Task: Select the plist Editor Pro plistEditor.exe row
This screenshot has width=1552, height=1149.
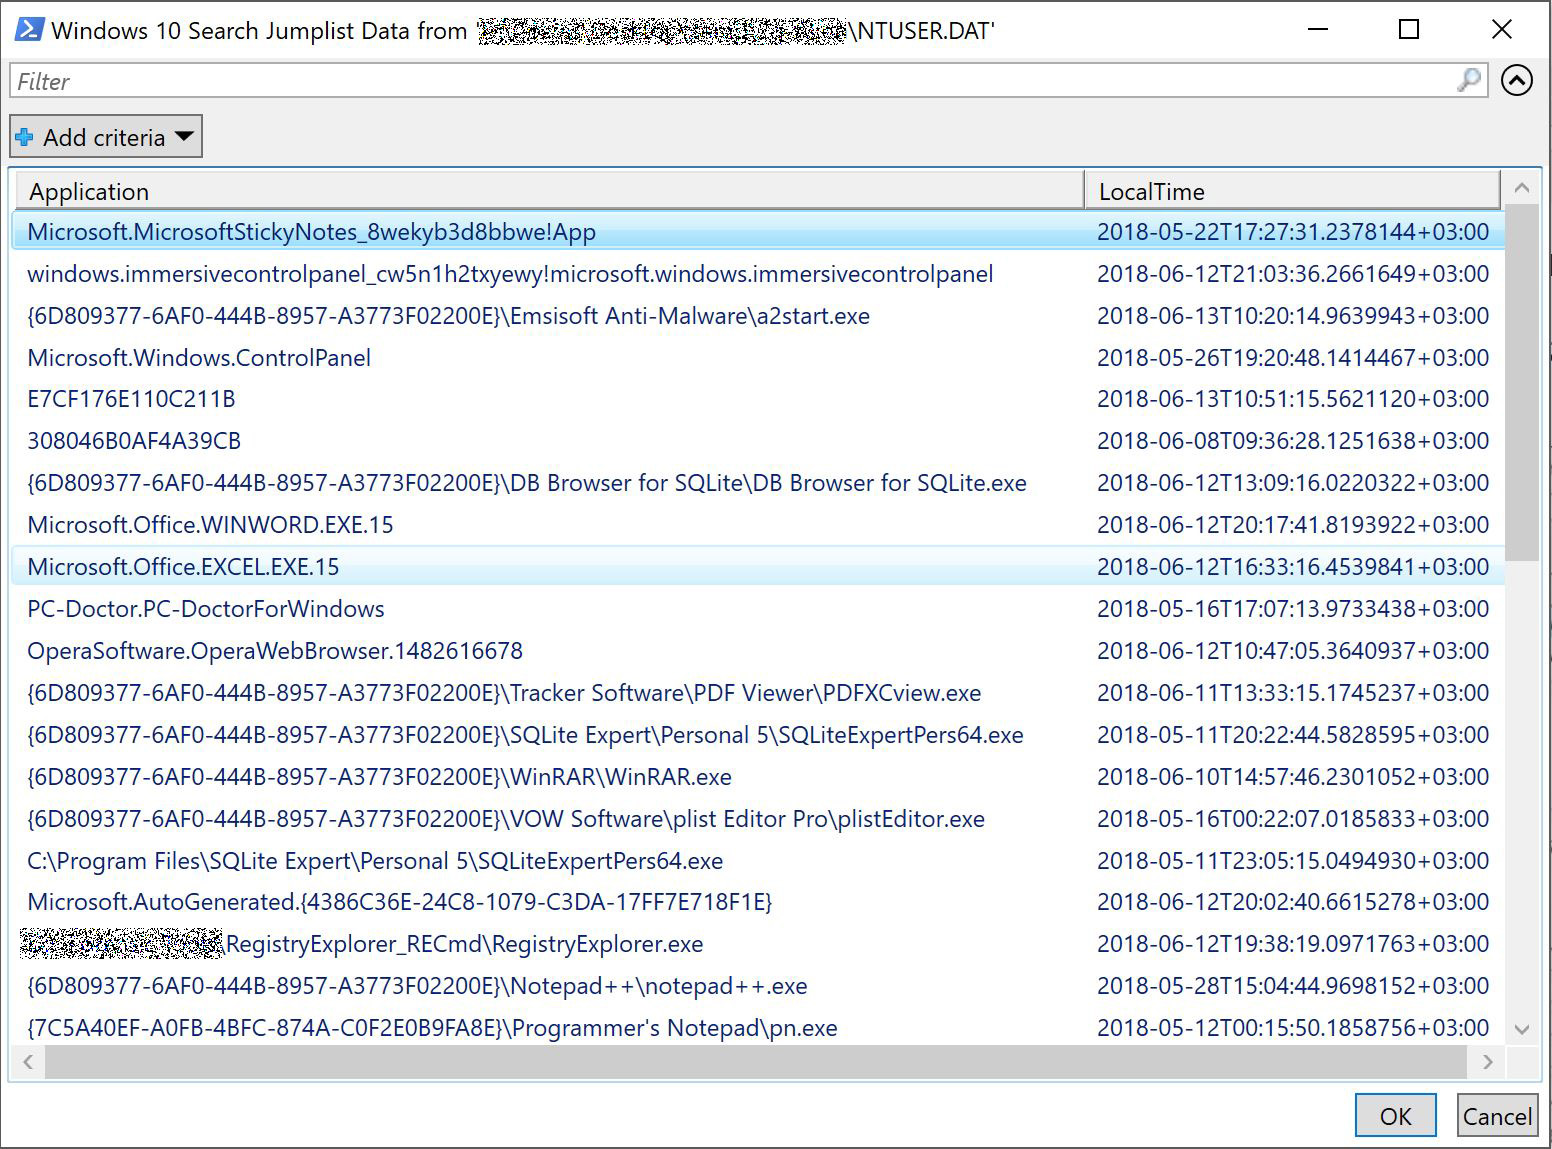Action: click(758, 819)
